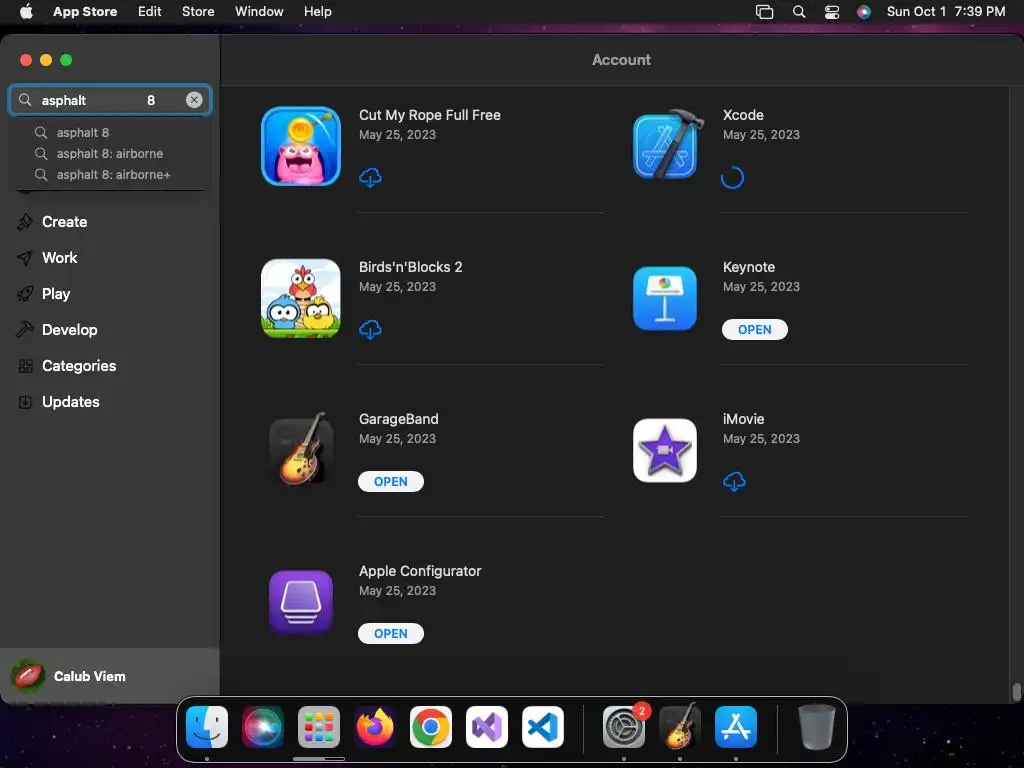The image size is (1024, 768).
Task: Open Finder from the Dock
Action: point(207,727)
